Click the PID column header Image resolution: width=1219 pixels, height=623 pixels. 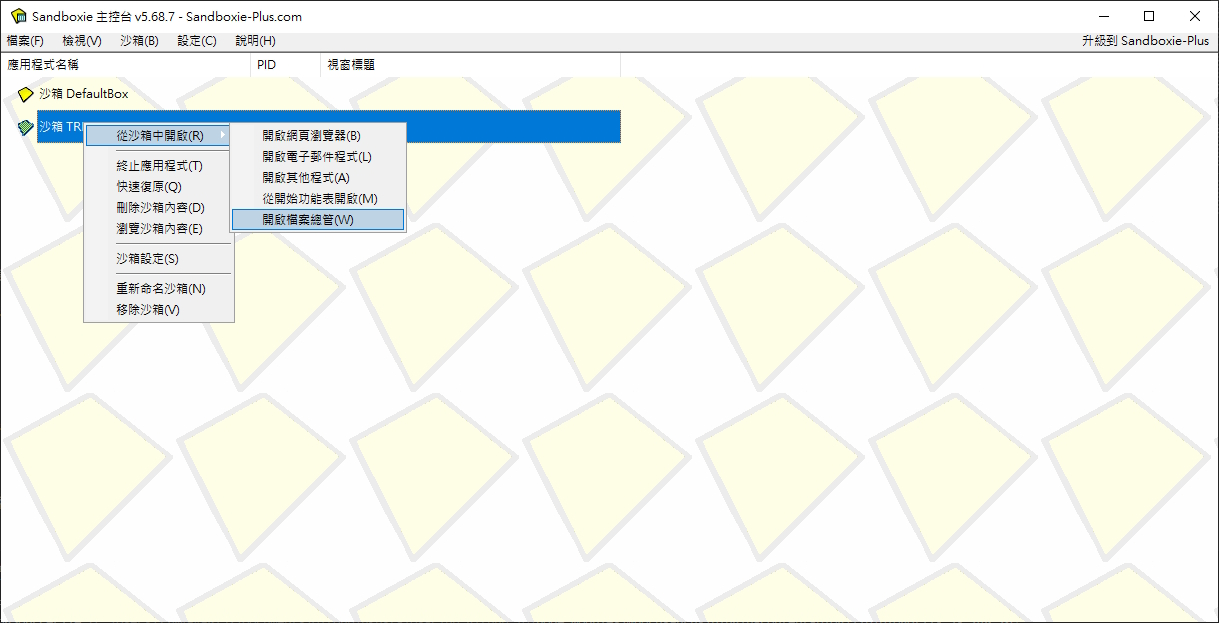286,65
